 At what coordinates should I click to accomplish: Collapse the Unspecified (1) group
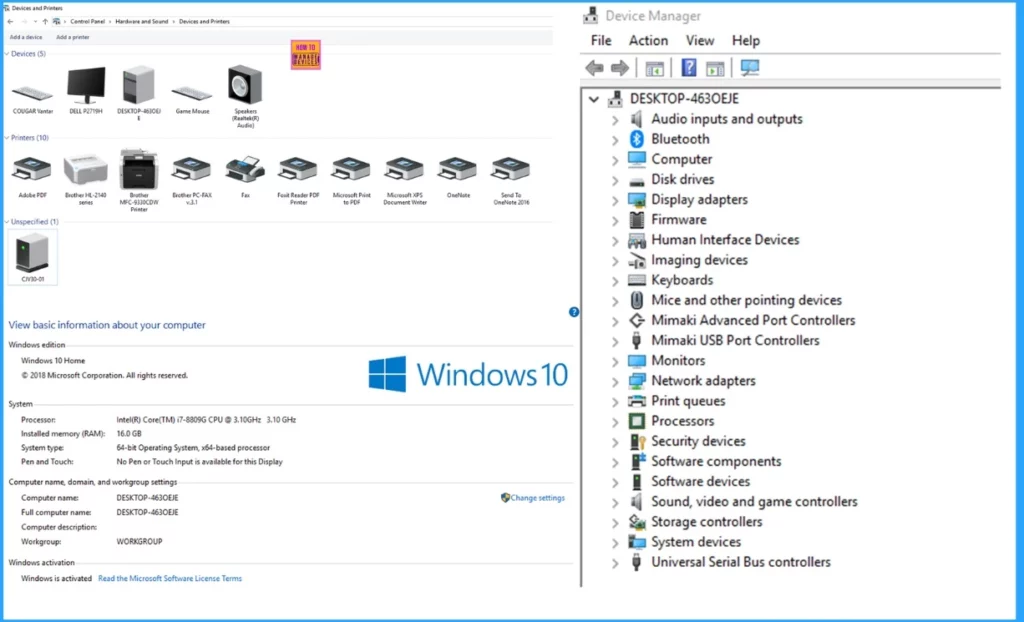point(7,221)
